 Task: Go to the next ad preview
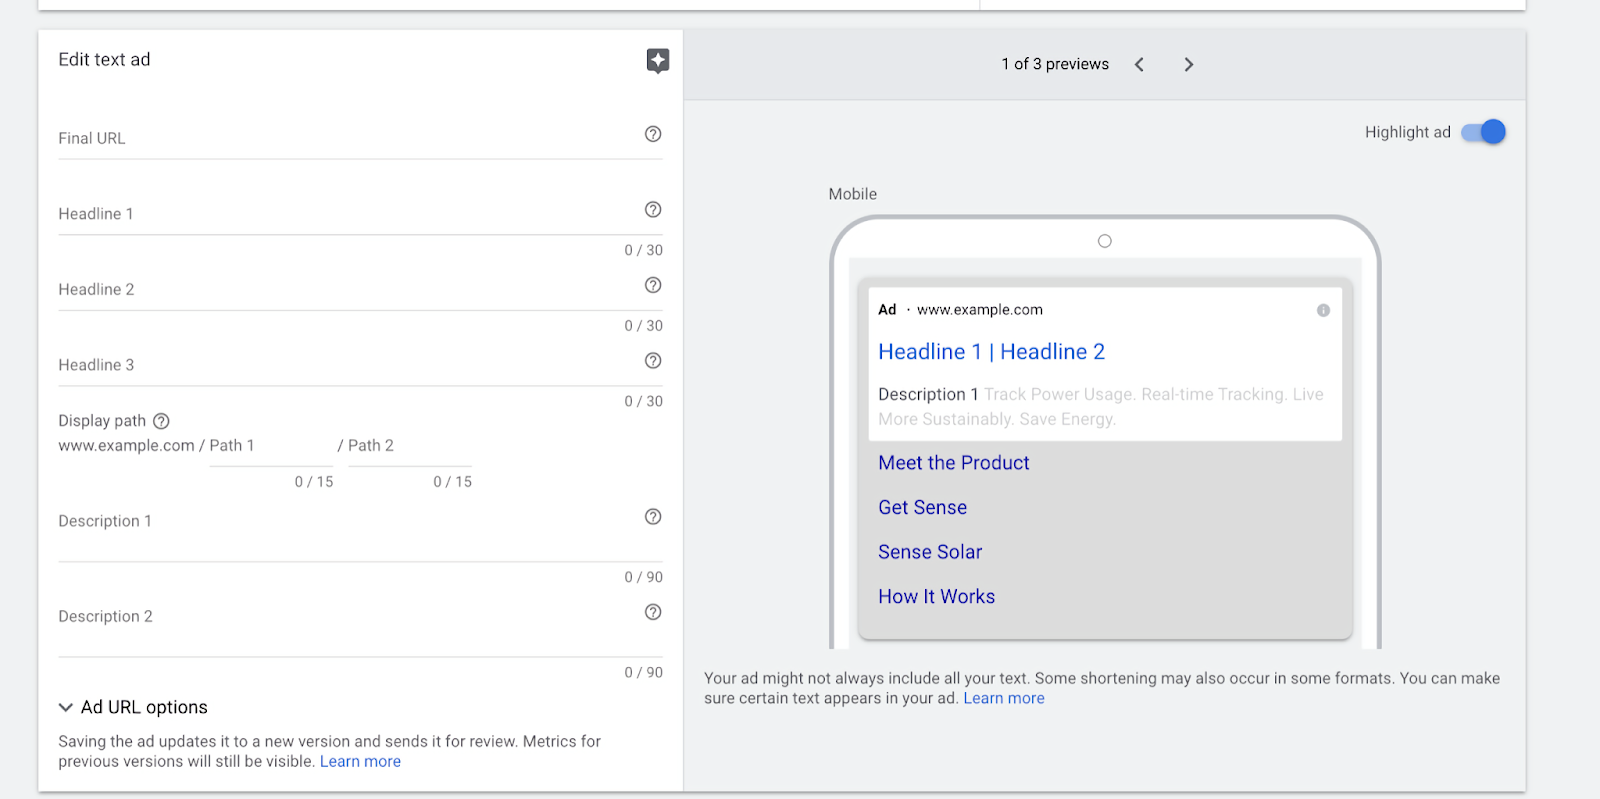pyautogui.click(x=1188, y=65)
